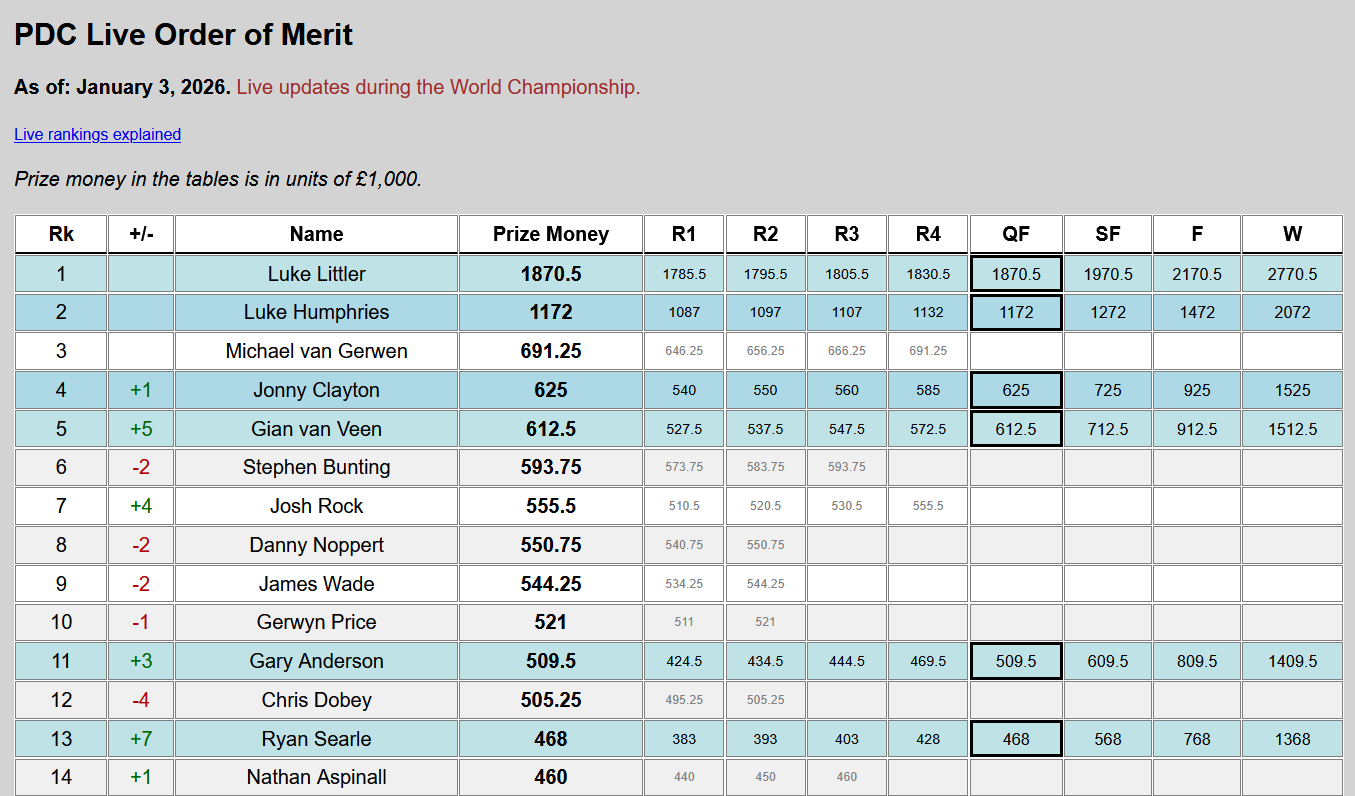Screen dimensions: 1355x796
Task: Click the SF column header
Action: 1107,234
